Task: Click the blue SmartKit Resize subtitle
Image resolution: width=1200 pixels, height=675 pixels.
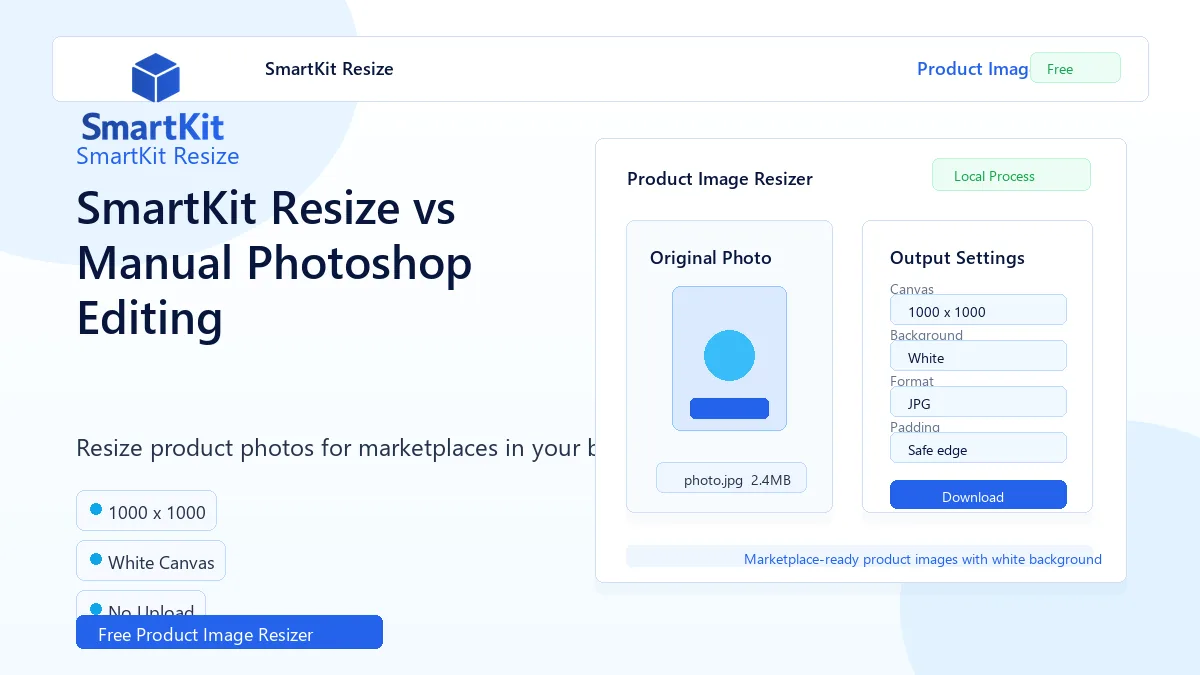Action: click(158, 156)
